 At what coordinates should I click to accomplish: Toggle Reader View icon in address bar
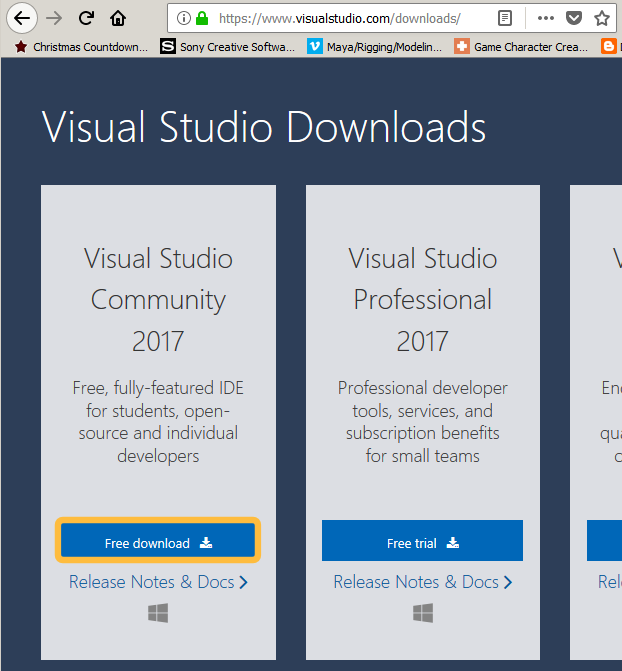click(505, 18)
